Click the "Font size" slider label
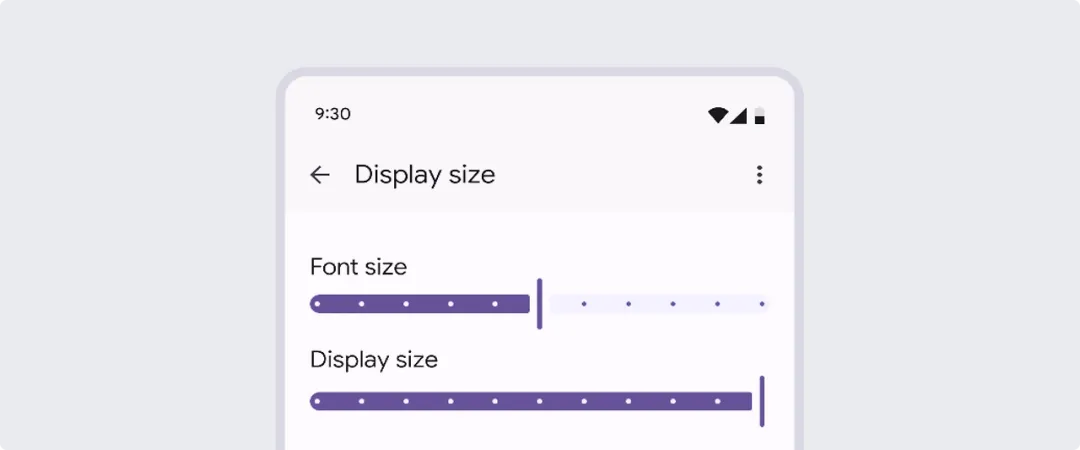The image size is (1080, 450). [358, 267]
